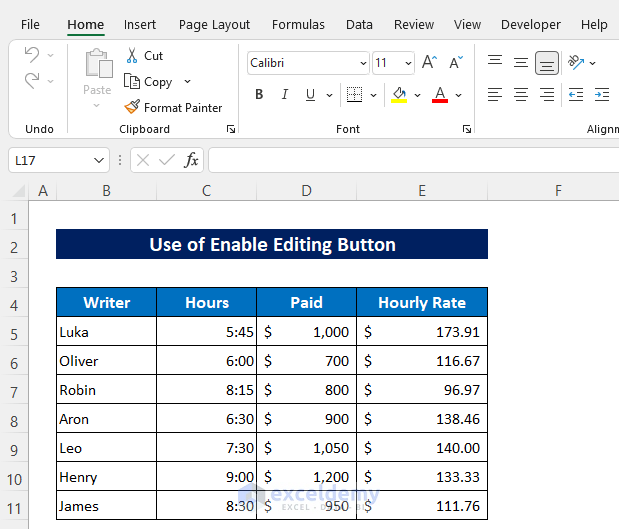This screenshot has height=529, width=619.
Task: Select the Hourly Rate header cell
Action: (x=422, y=303)
